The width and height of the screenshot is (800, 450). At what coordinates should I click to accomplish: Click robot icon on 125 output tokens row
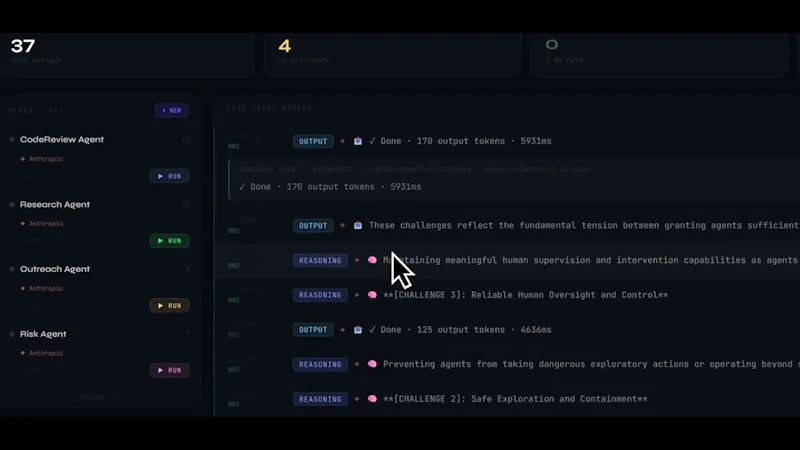358,330
